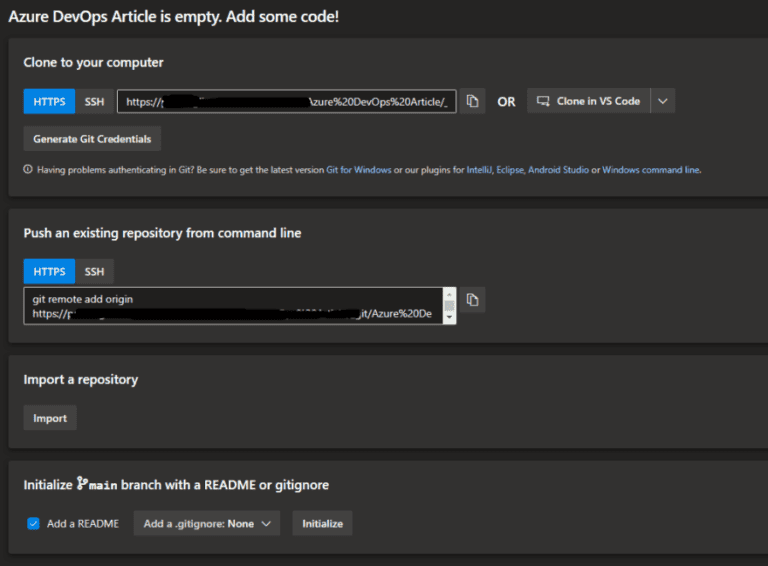Open the Add a .gitignore dropdown
Viewport: 768px width, 566px height.
coord(207,523)
